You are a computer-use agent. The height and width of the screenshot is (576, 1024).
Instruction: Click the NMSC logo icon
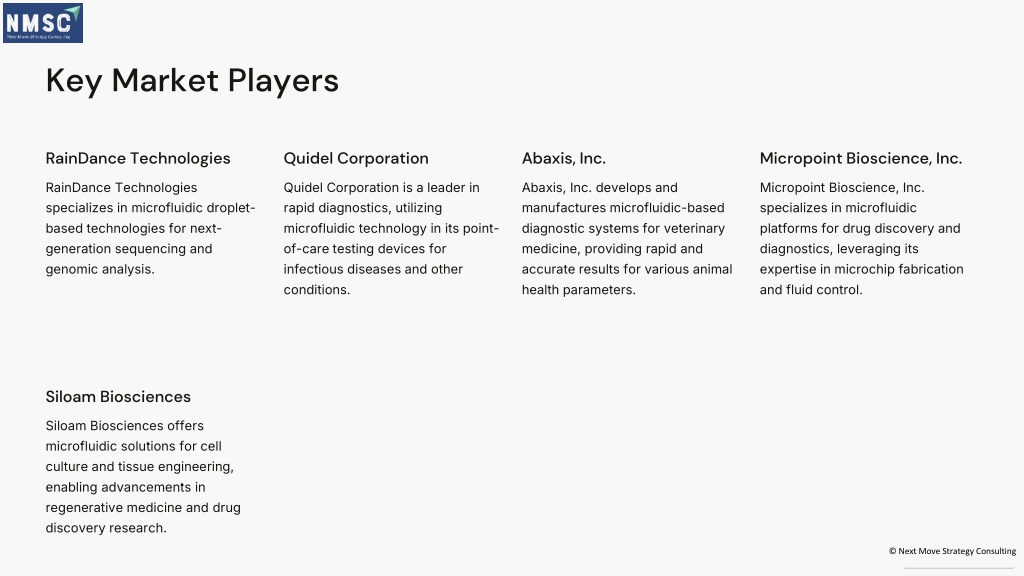pos(42,23)
